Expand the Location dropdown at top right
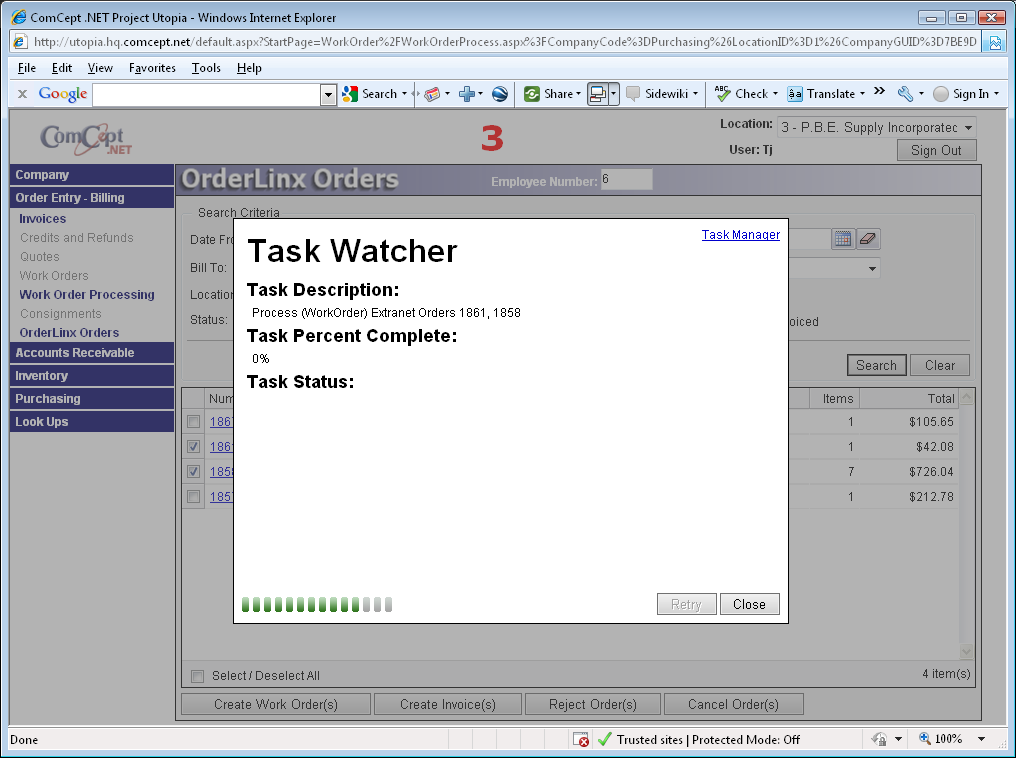This screenshot has height=758, width=1016. click(967, 128)
